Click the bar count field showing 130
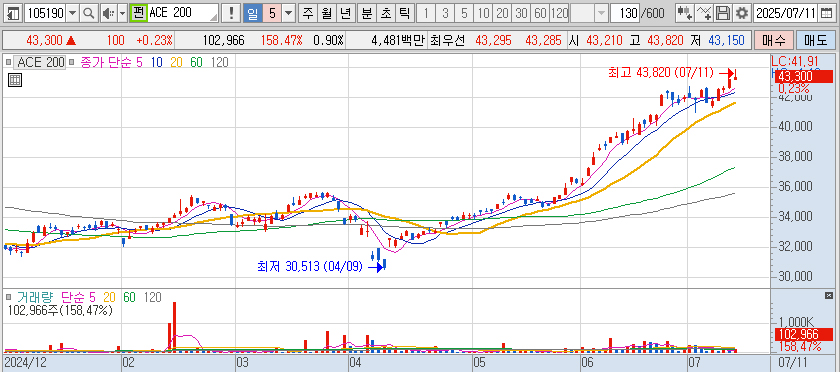Screen dimensions: 840x372 tap(626, 13)
